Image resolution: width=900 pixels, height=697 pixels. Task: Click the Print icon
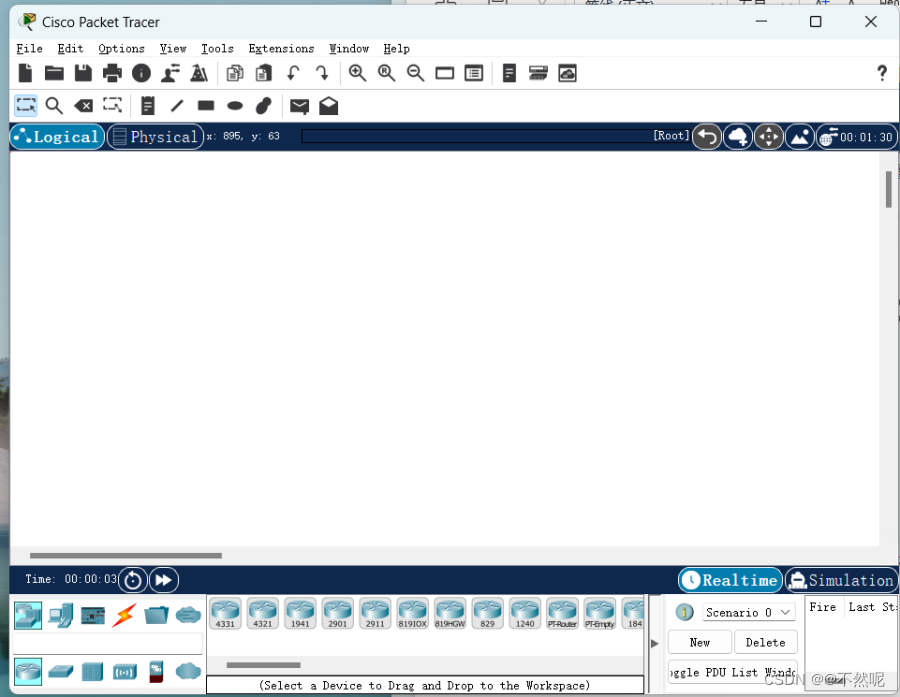click(112, 73)
